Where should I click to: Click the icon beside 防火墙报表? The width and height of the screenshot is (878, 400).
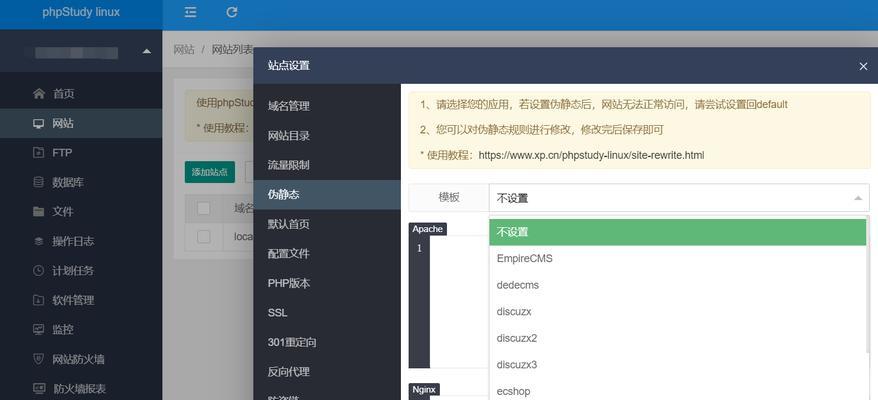(39, 388)
